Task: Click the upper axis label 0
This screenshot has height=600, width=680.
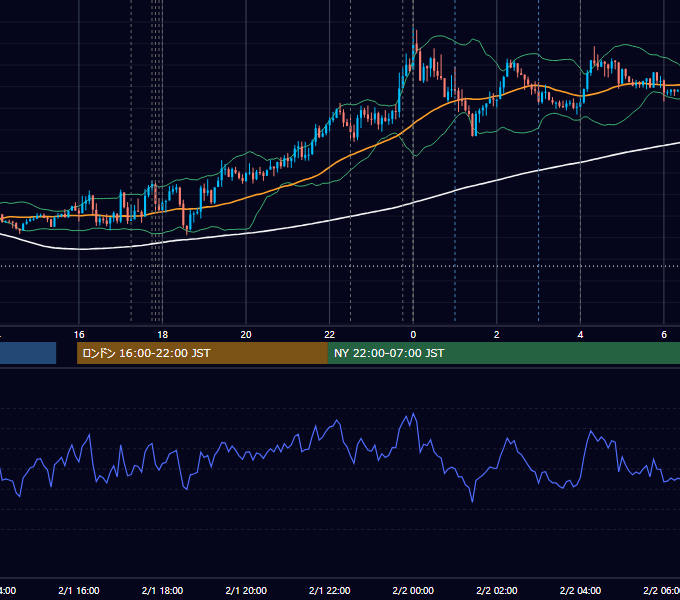Action: pyautogui.click(x=413, y=335)
